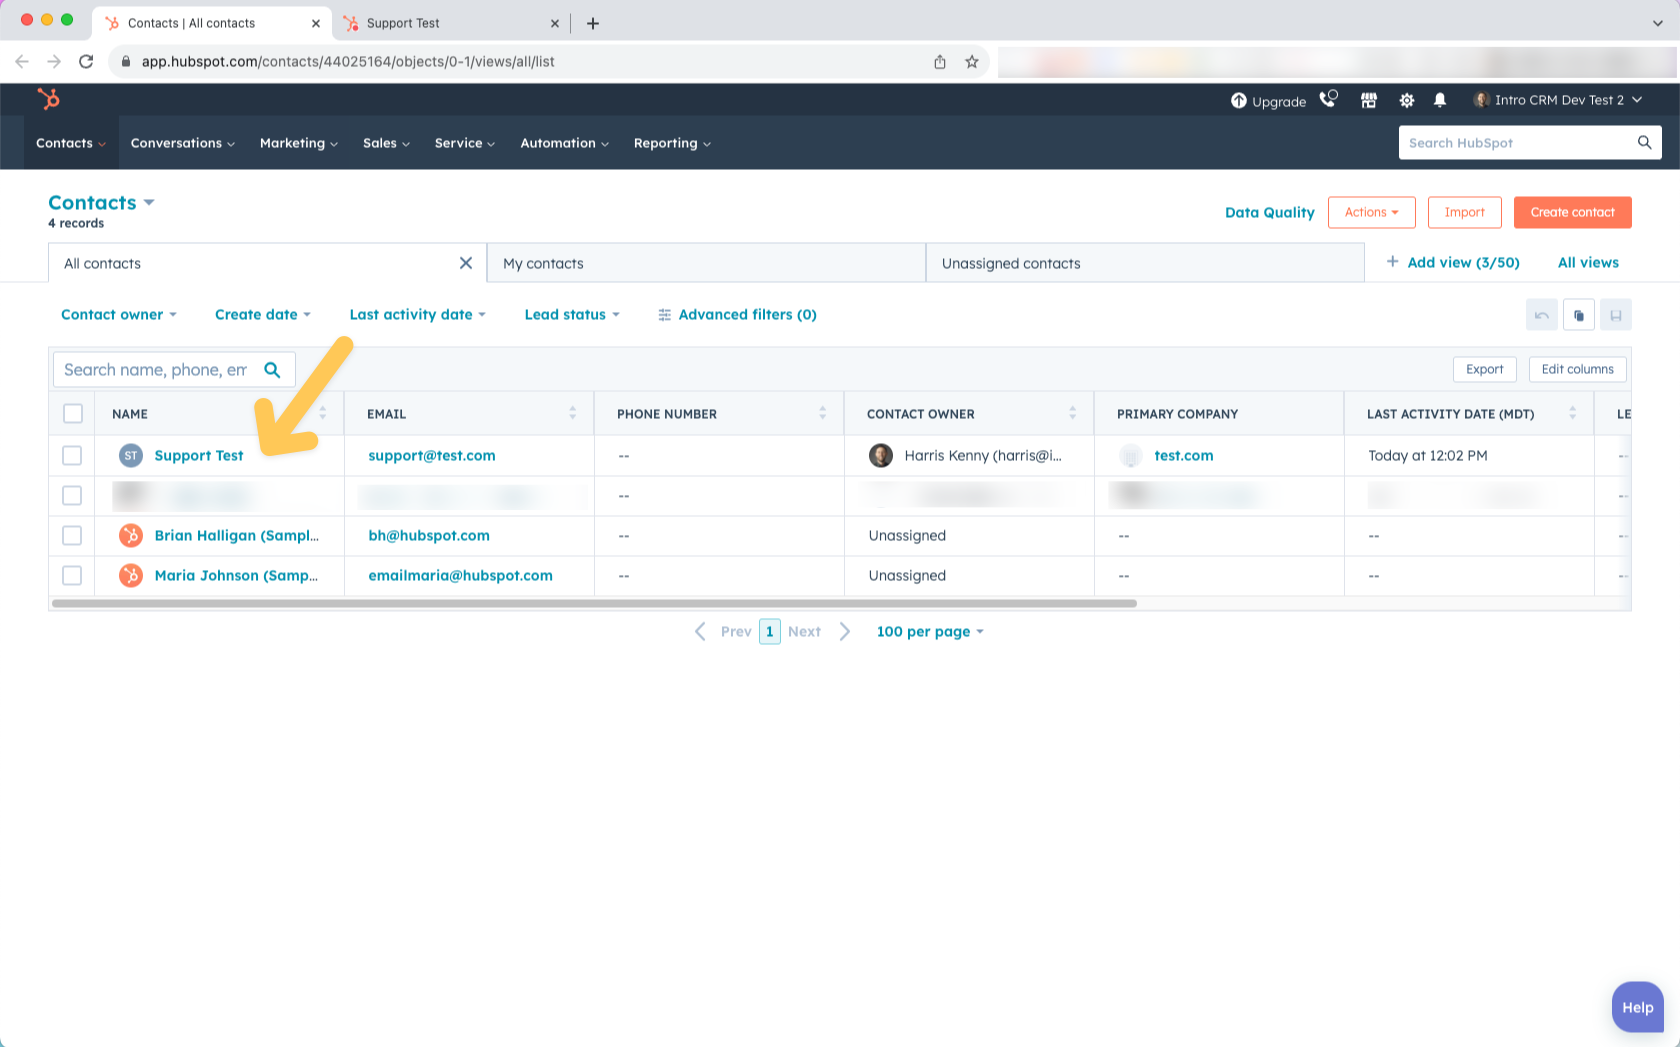Open a new browser tab
1680x1047 pixels.
(x=593, y=23)
